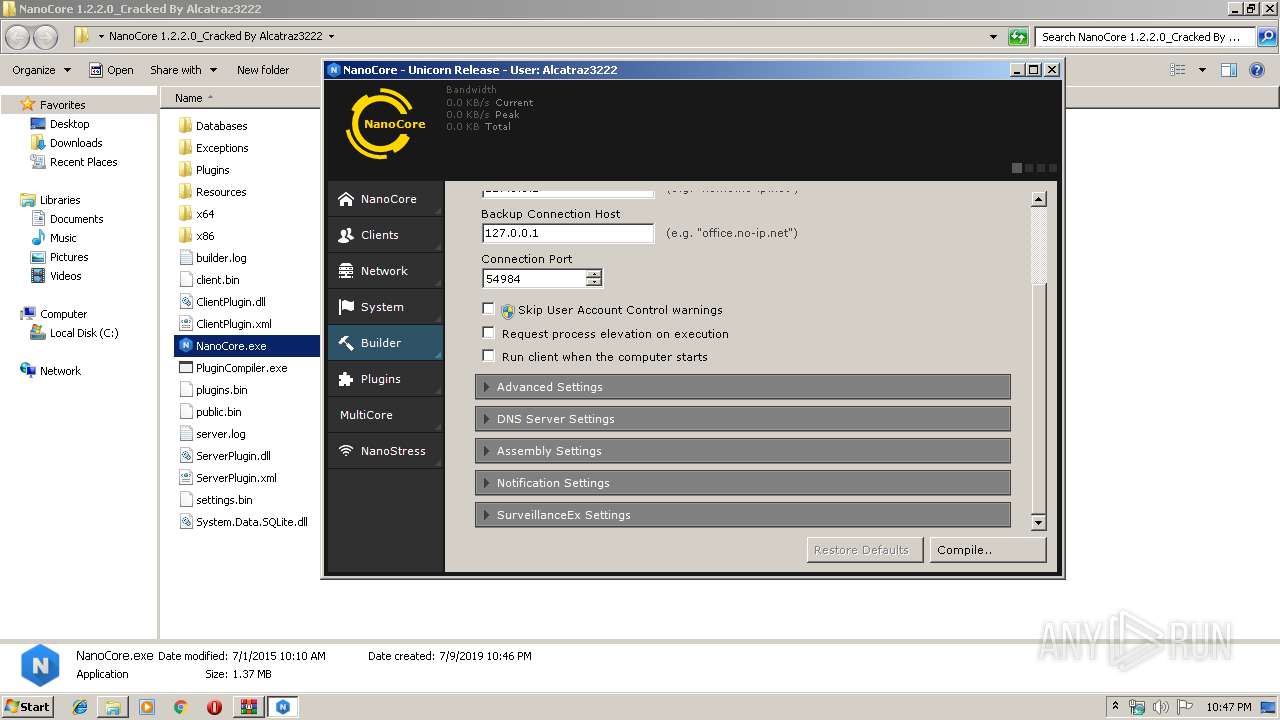Show hidden system tray icons
This screenshot has height=720, width=1280.
(1115, 707)
